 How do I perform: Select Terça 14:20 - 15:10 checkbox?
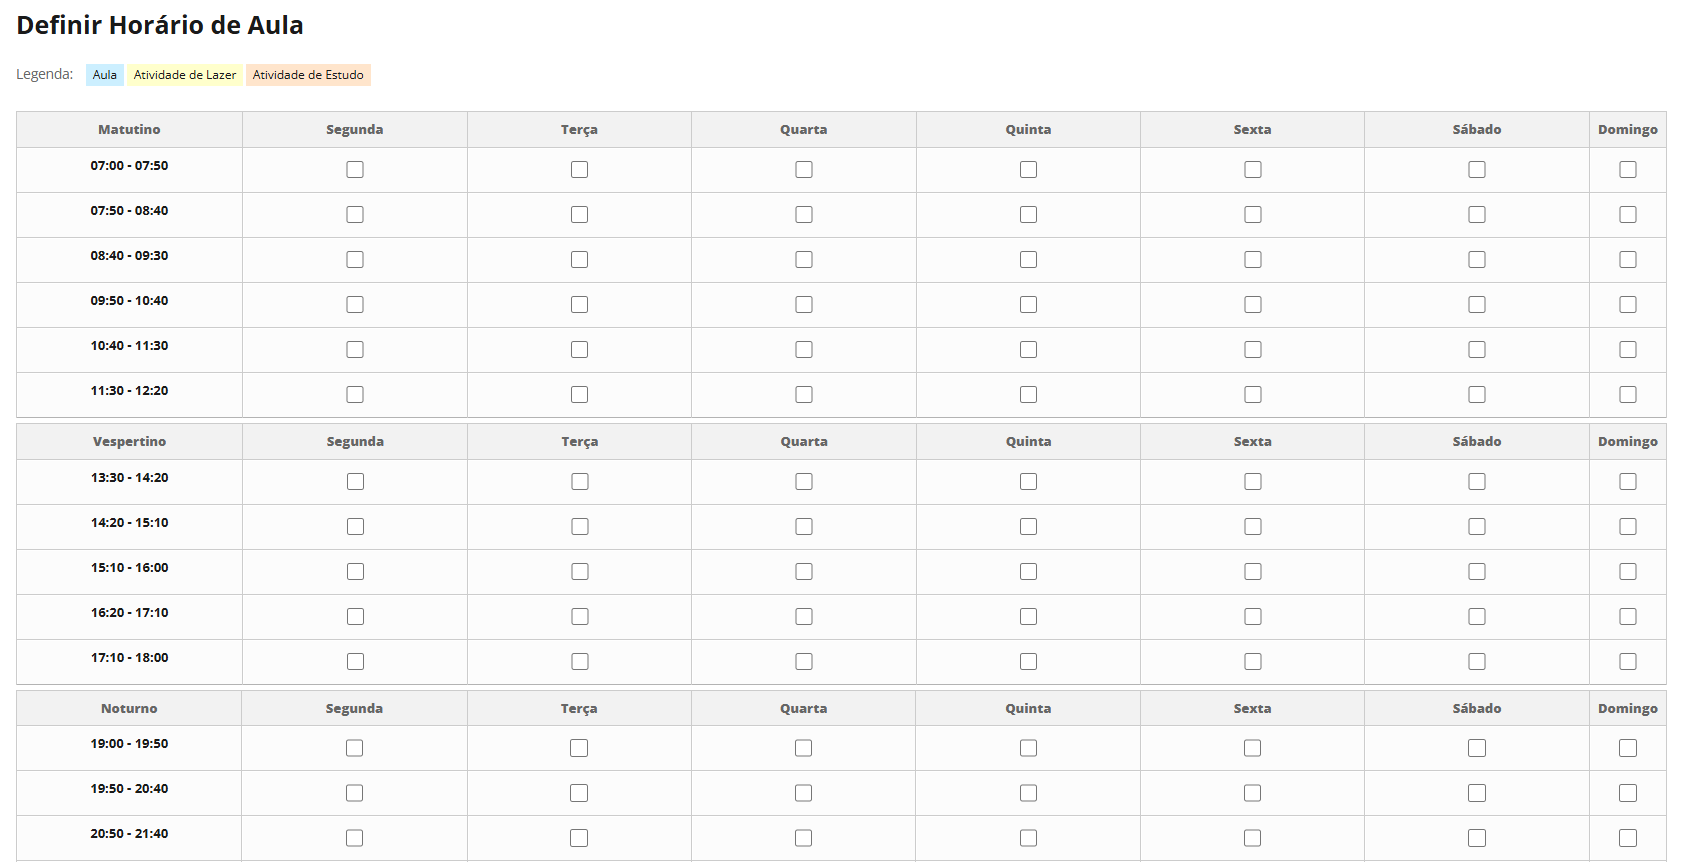point(580,527)
